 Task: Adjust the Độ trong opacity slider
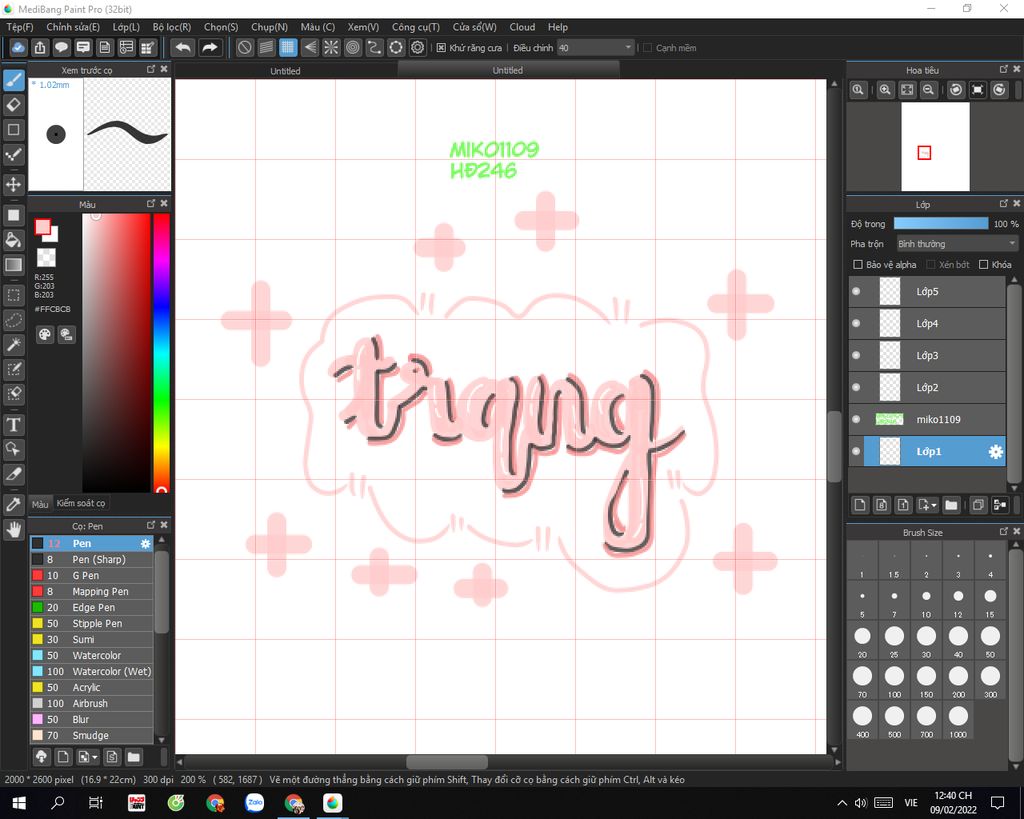940,223
